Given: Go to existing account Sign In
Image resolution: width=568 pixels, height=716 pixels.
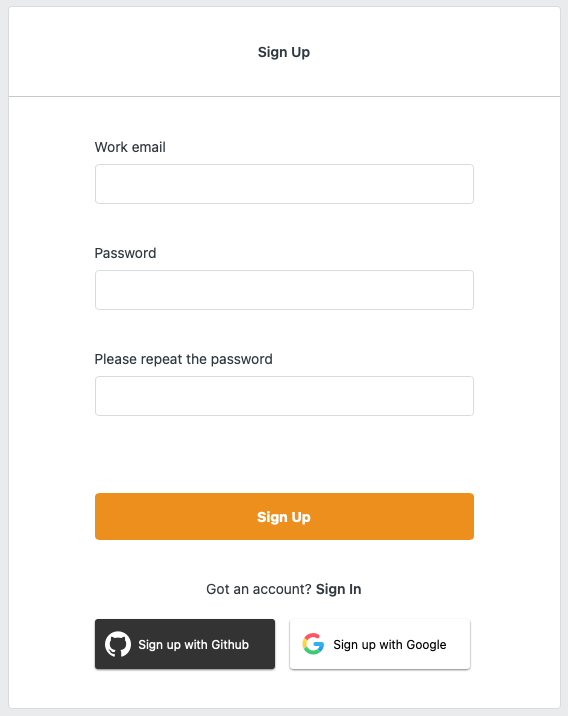Looking at the screenshot, I should tap(338, 589).
